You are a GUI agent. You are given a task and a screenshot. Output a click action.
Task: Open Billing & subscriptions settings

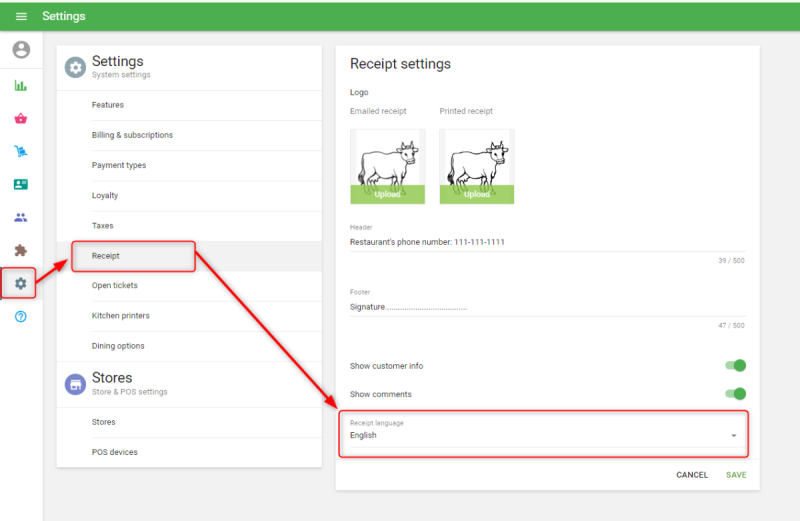coord(132,135)
